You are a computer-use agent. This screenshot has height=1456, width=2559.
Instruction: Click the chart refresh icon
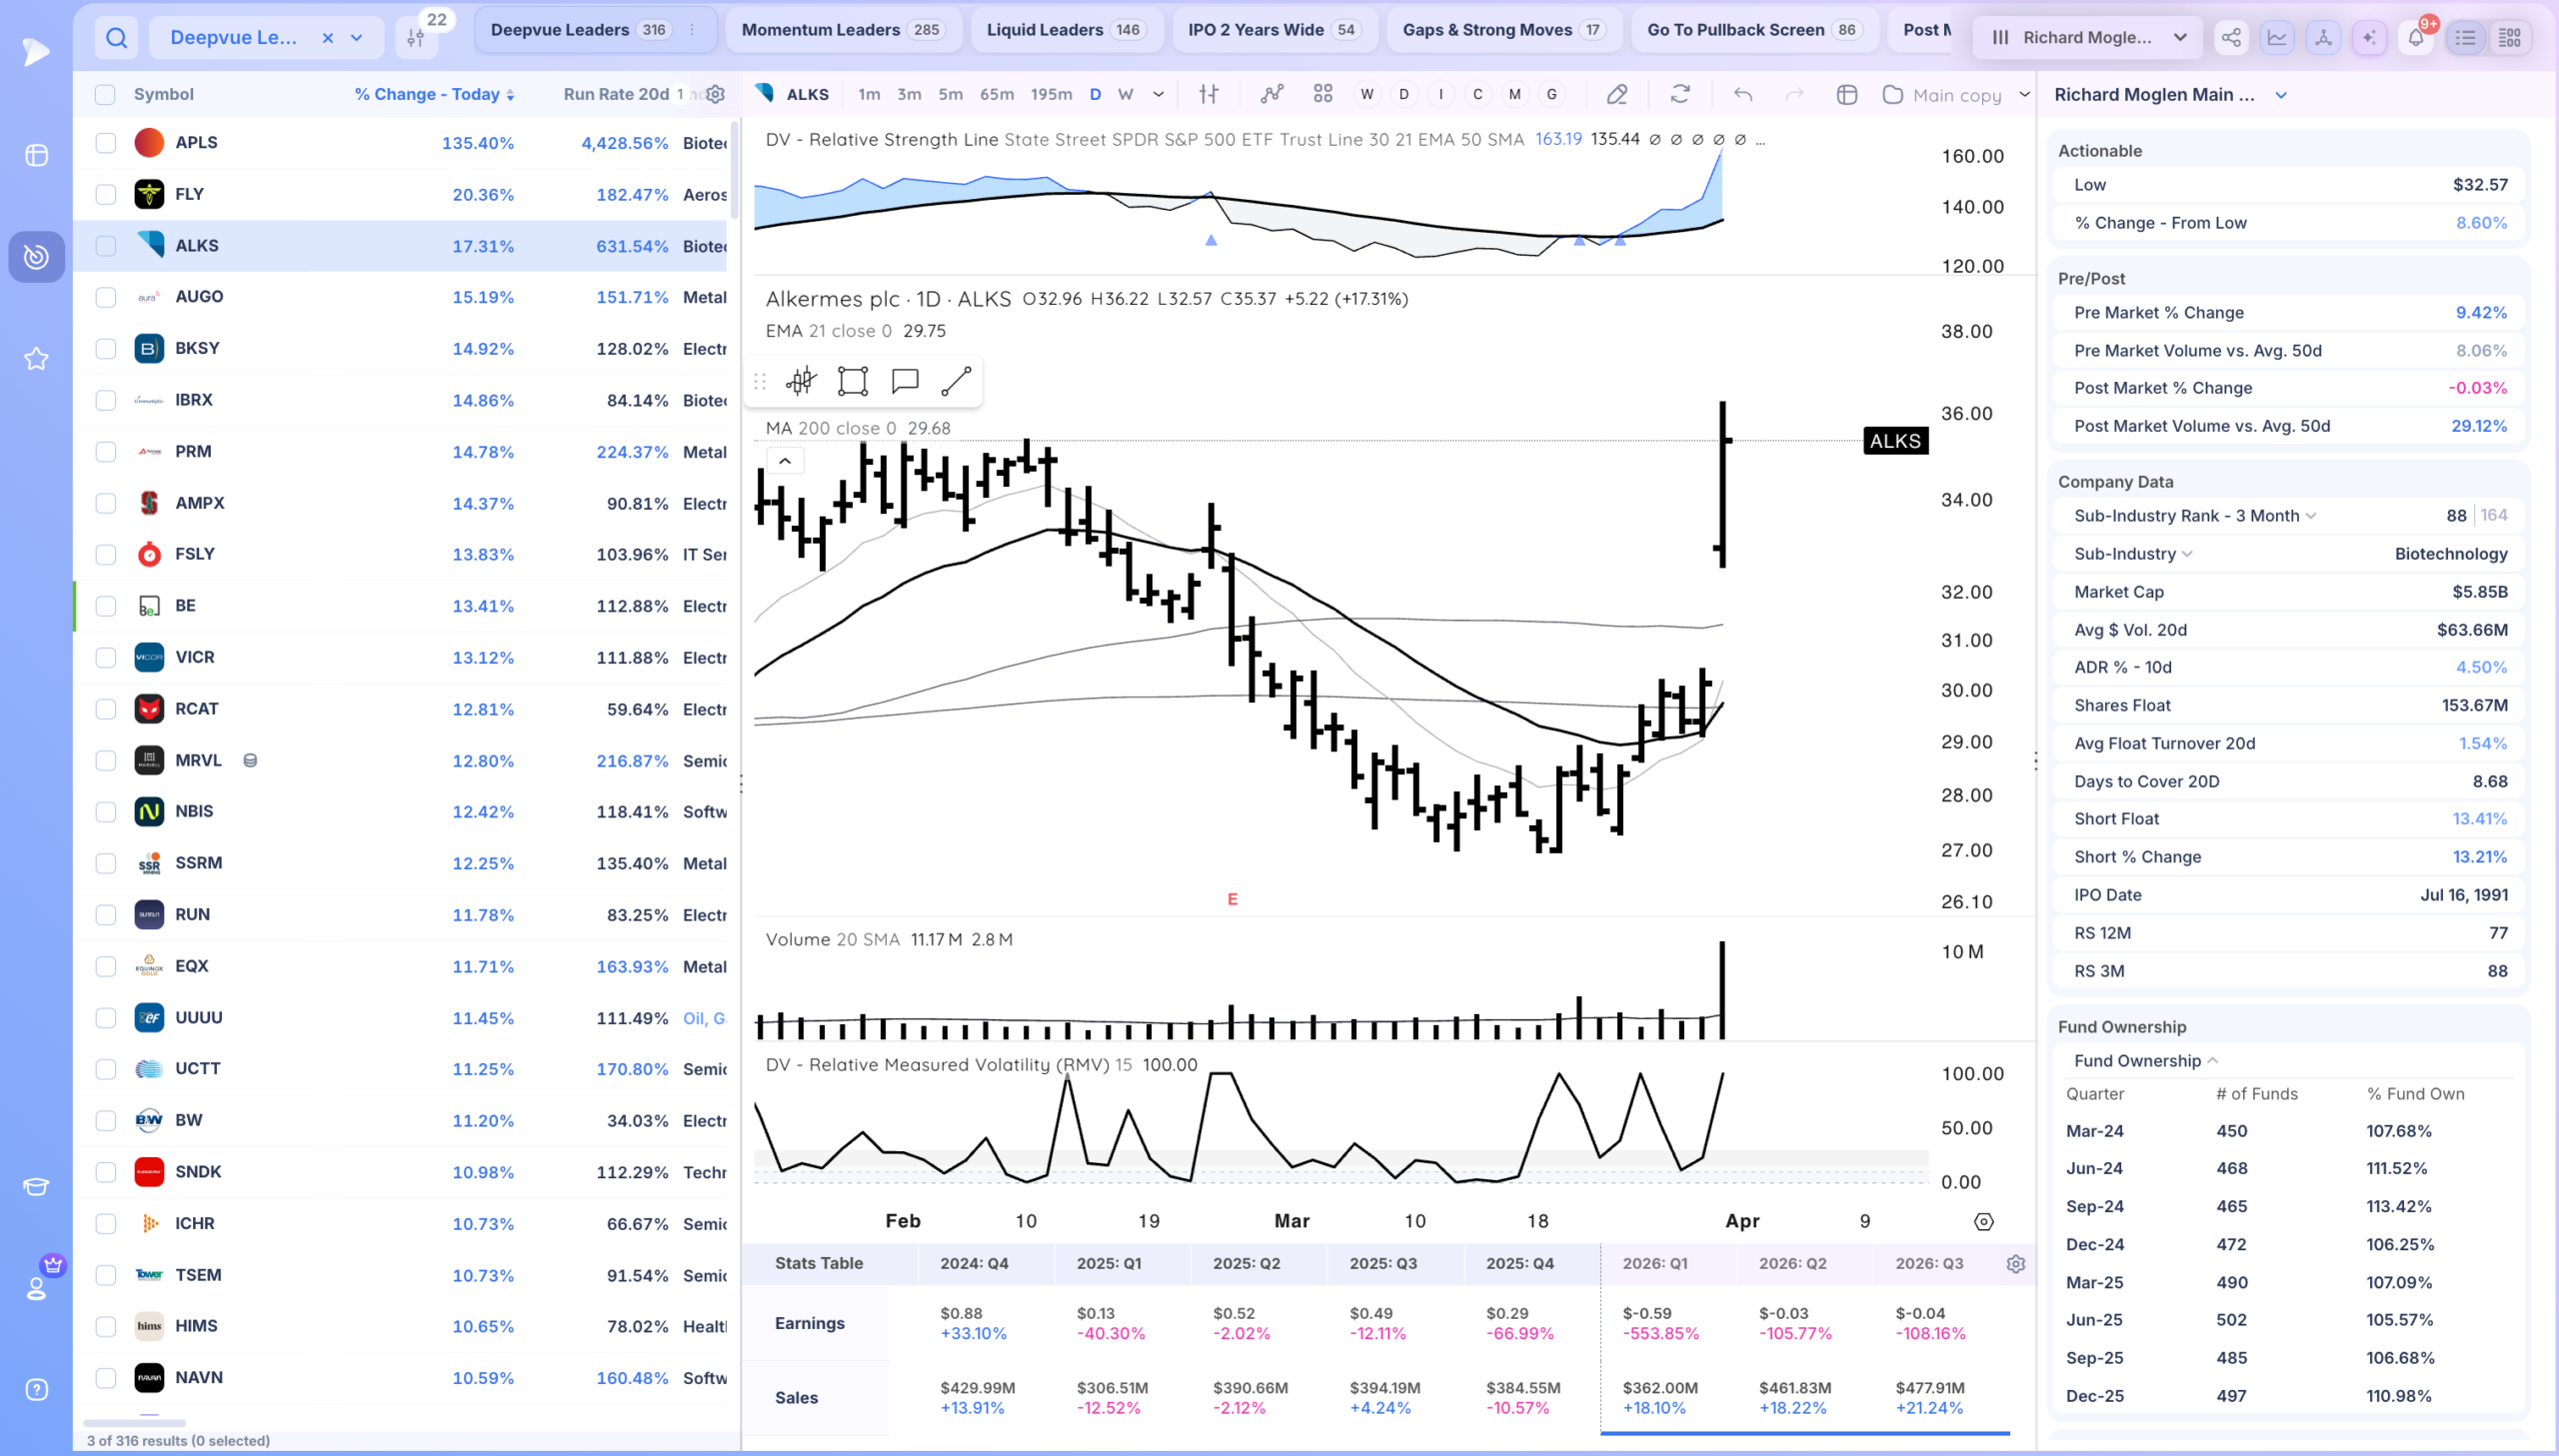point(1680,94)
